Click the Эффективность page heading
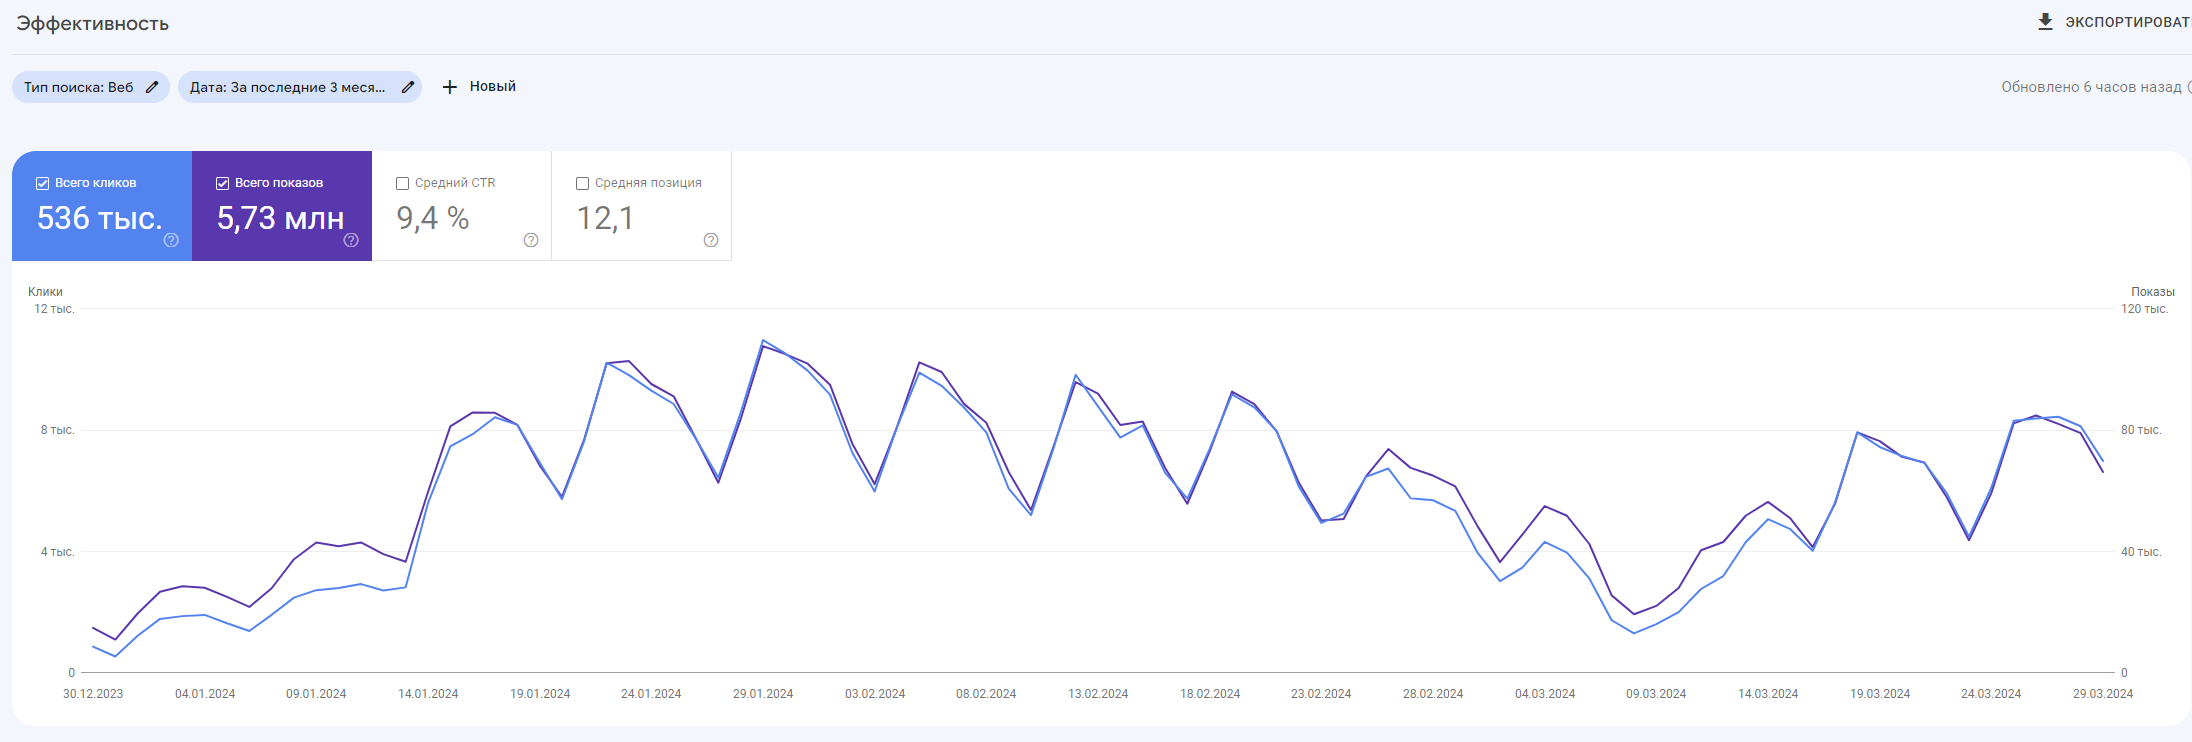This screenshot has width=2192, height=742. click(x=92, y=24)
